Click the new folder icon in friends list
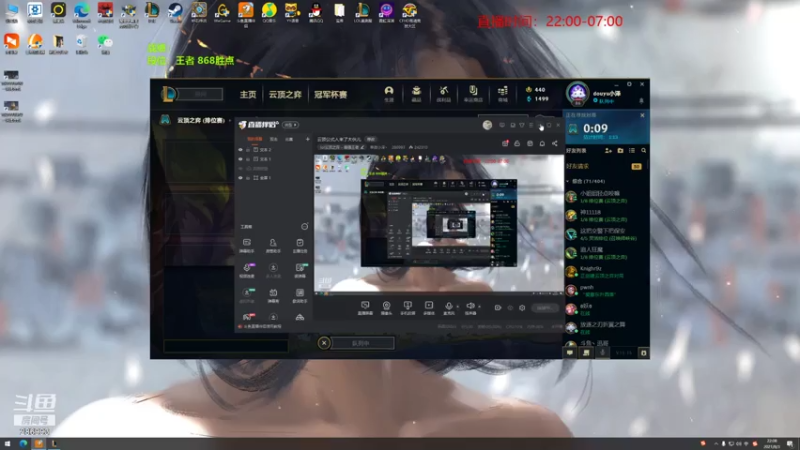 coord(620,151)
